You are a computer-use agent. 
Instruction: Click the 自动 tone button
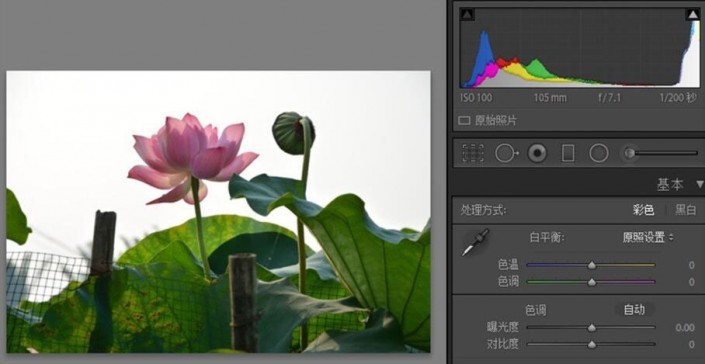click(634, 310)
